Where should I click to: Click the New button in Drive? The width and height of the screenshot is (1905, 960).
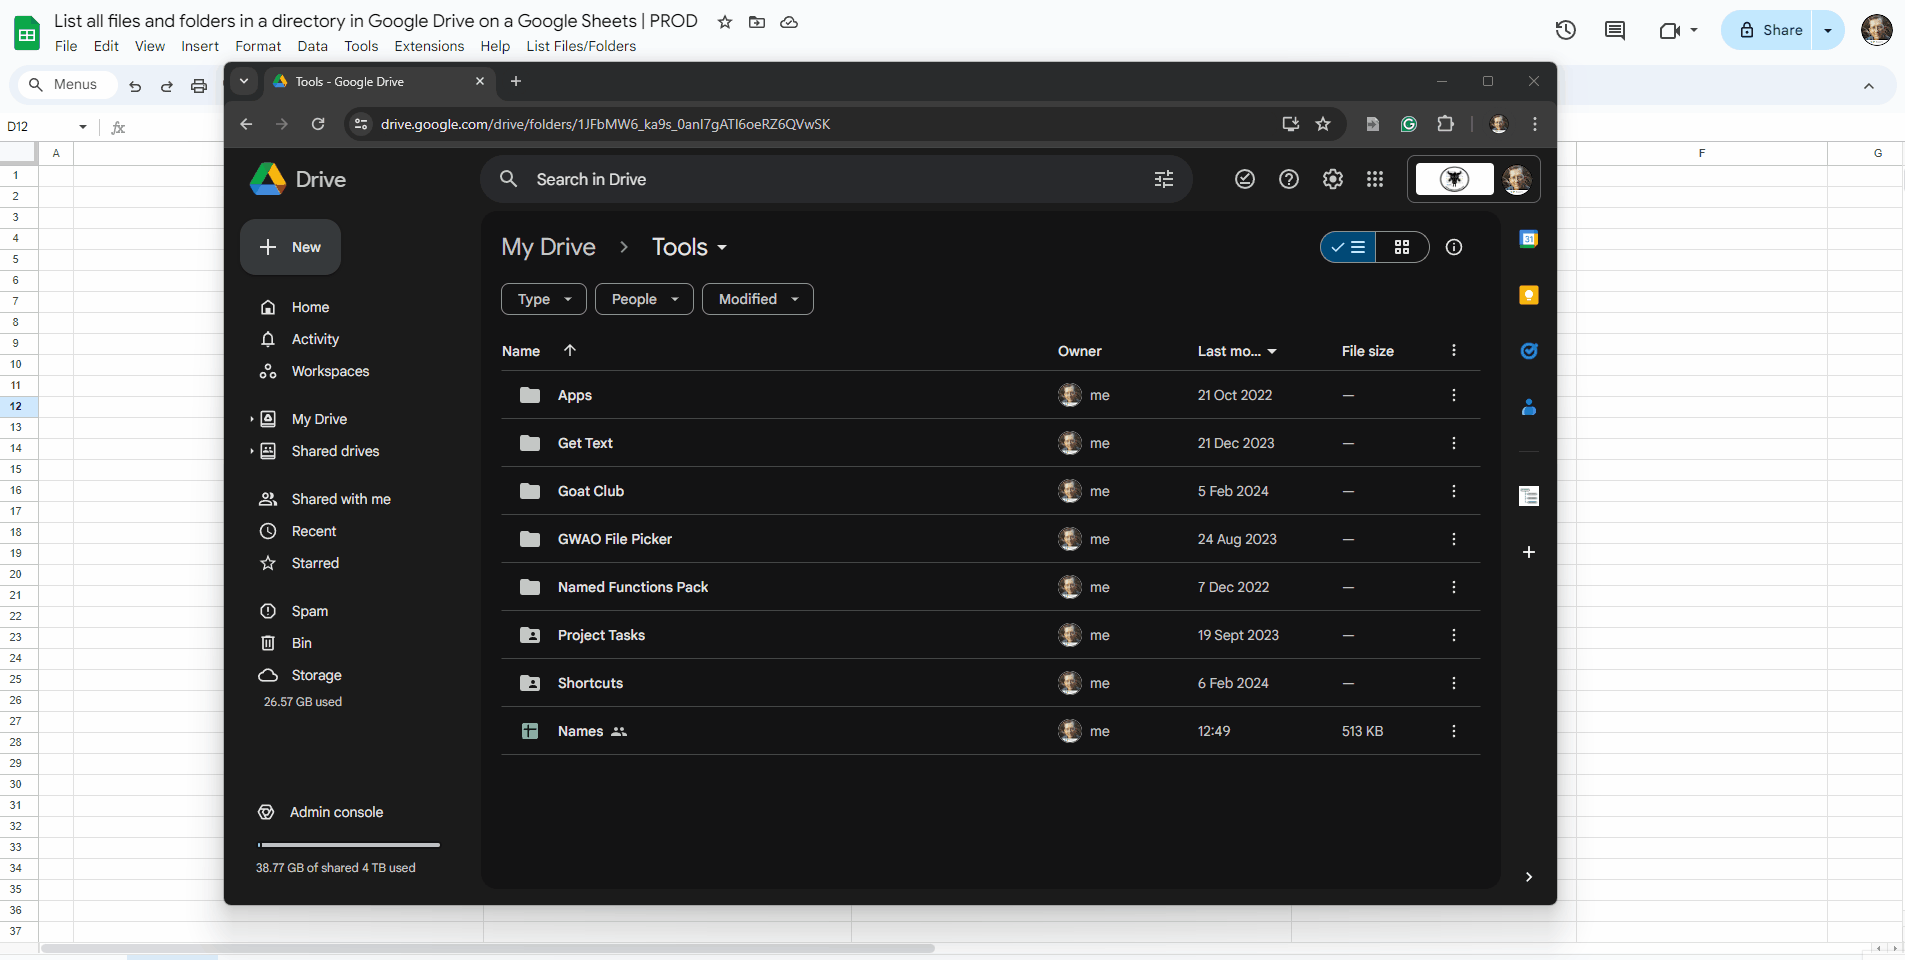290,247
